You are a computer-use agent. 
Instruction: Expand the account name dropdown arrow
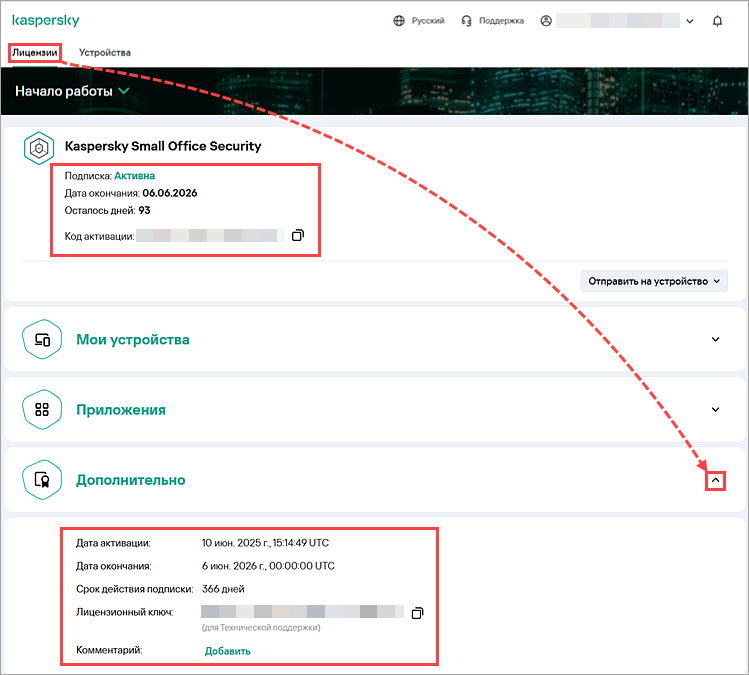point(690,21)
